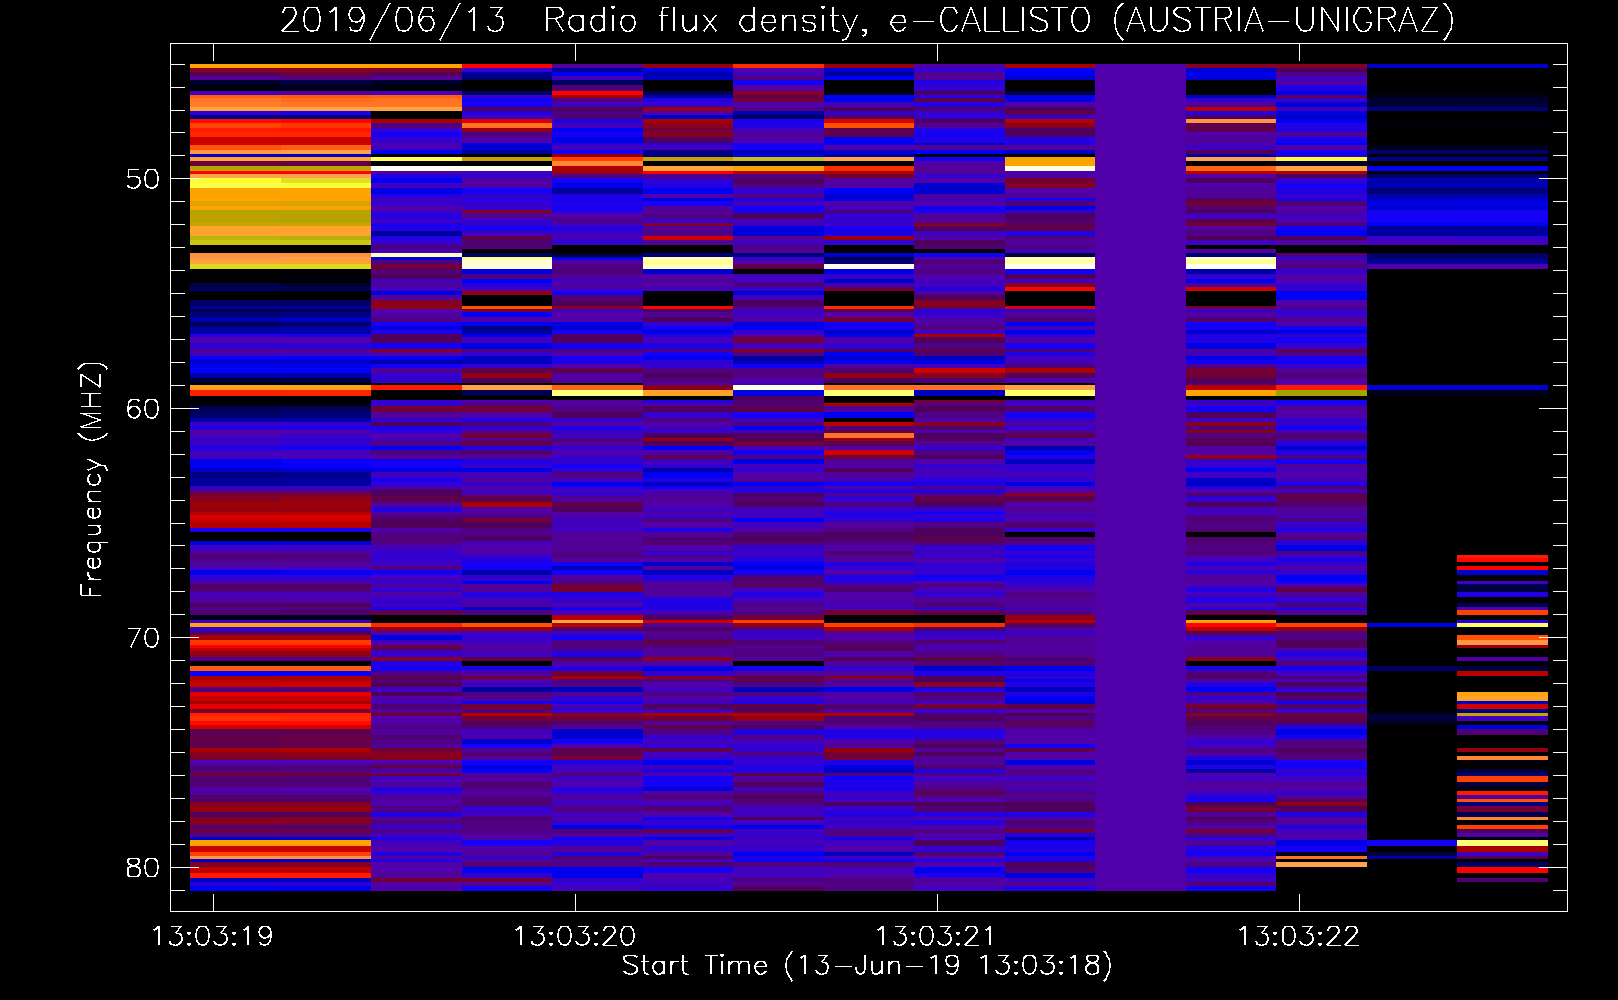Screen dimensions: 1618x1000
Task: Click the '50' frequency tick label
Action: pyautogui.click(x=143, y=179)
